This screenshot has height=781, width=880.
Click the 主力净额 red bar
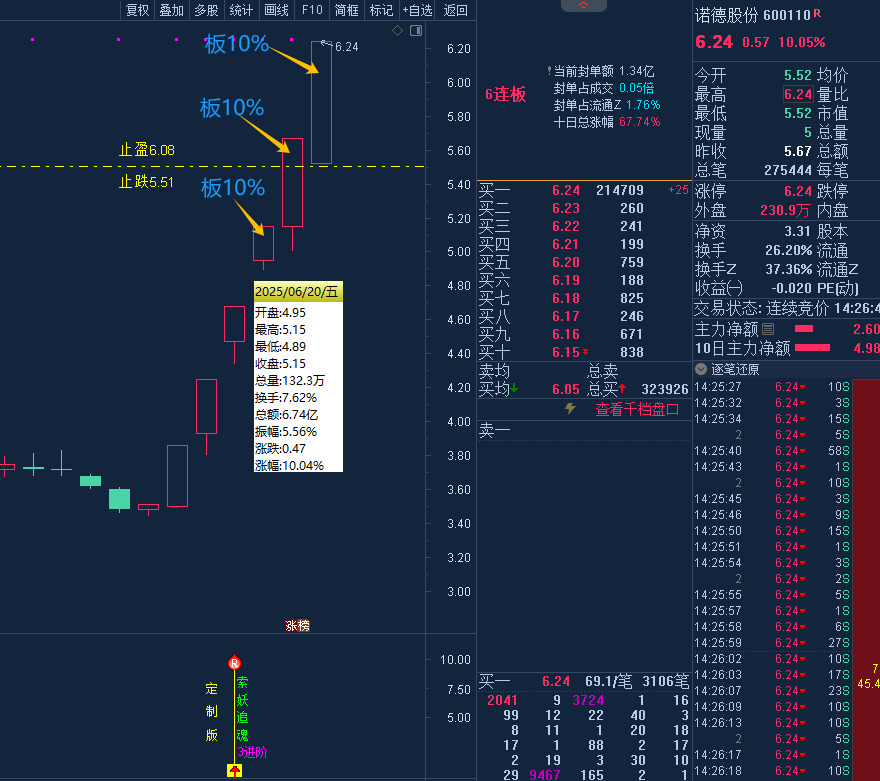[804, 329]
